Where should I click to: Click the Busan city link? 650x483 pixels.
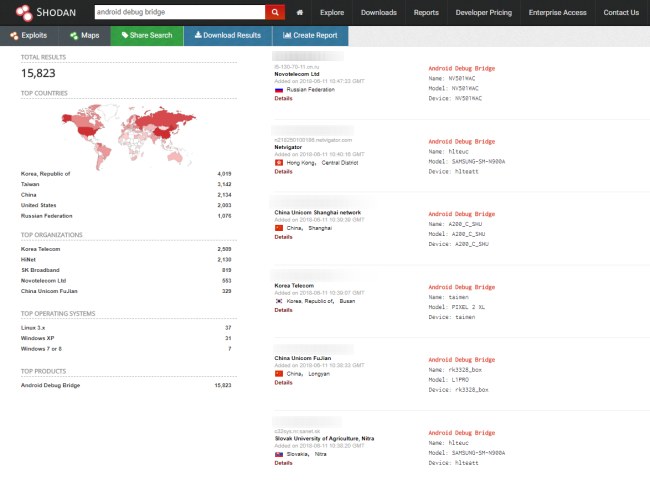347,301
